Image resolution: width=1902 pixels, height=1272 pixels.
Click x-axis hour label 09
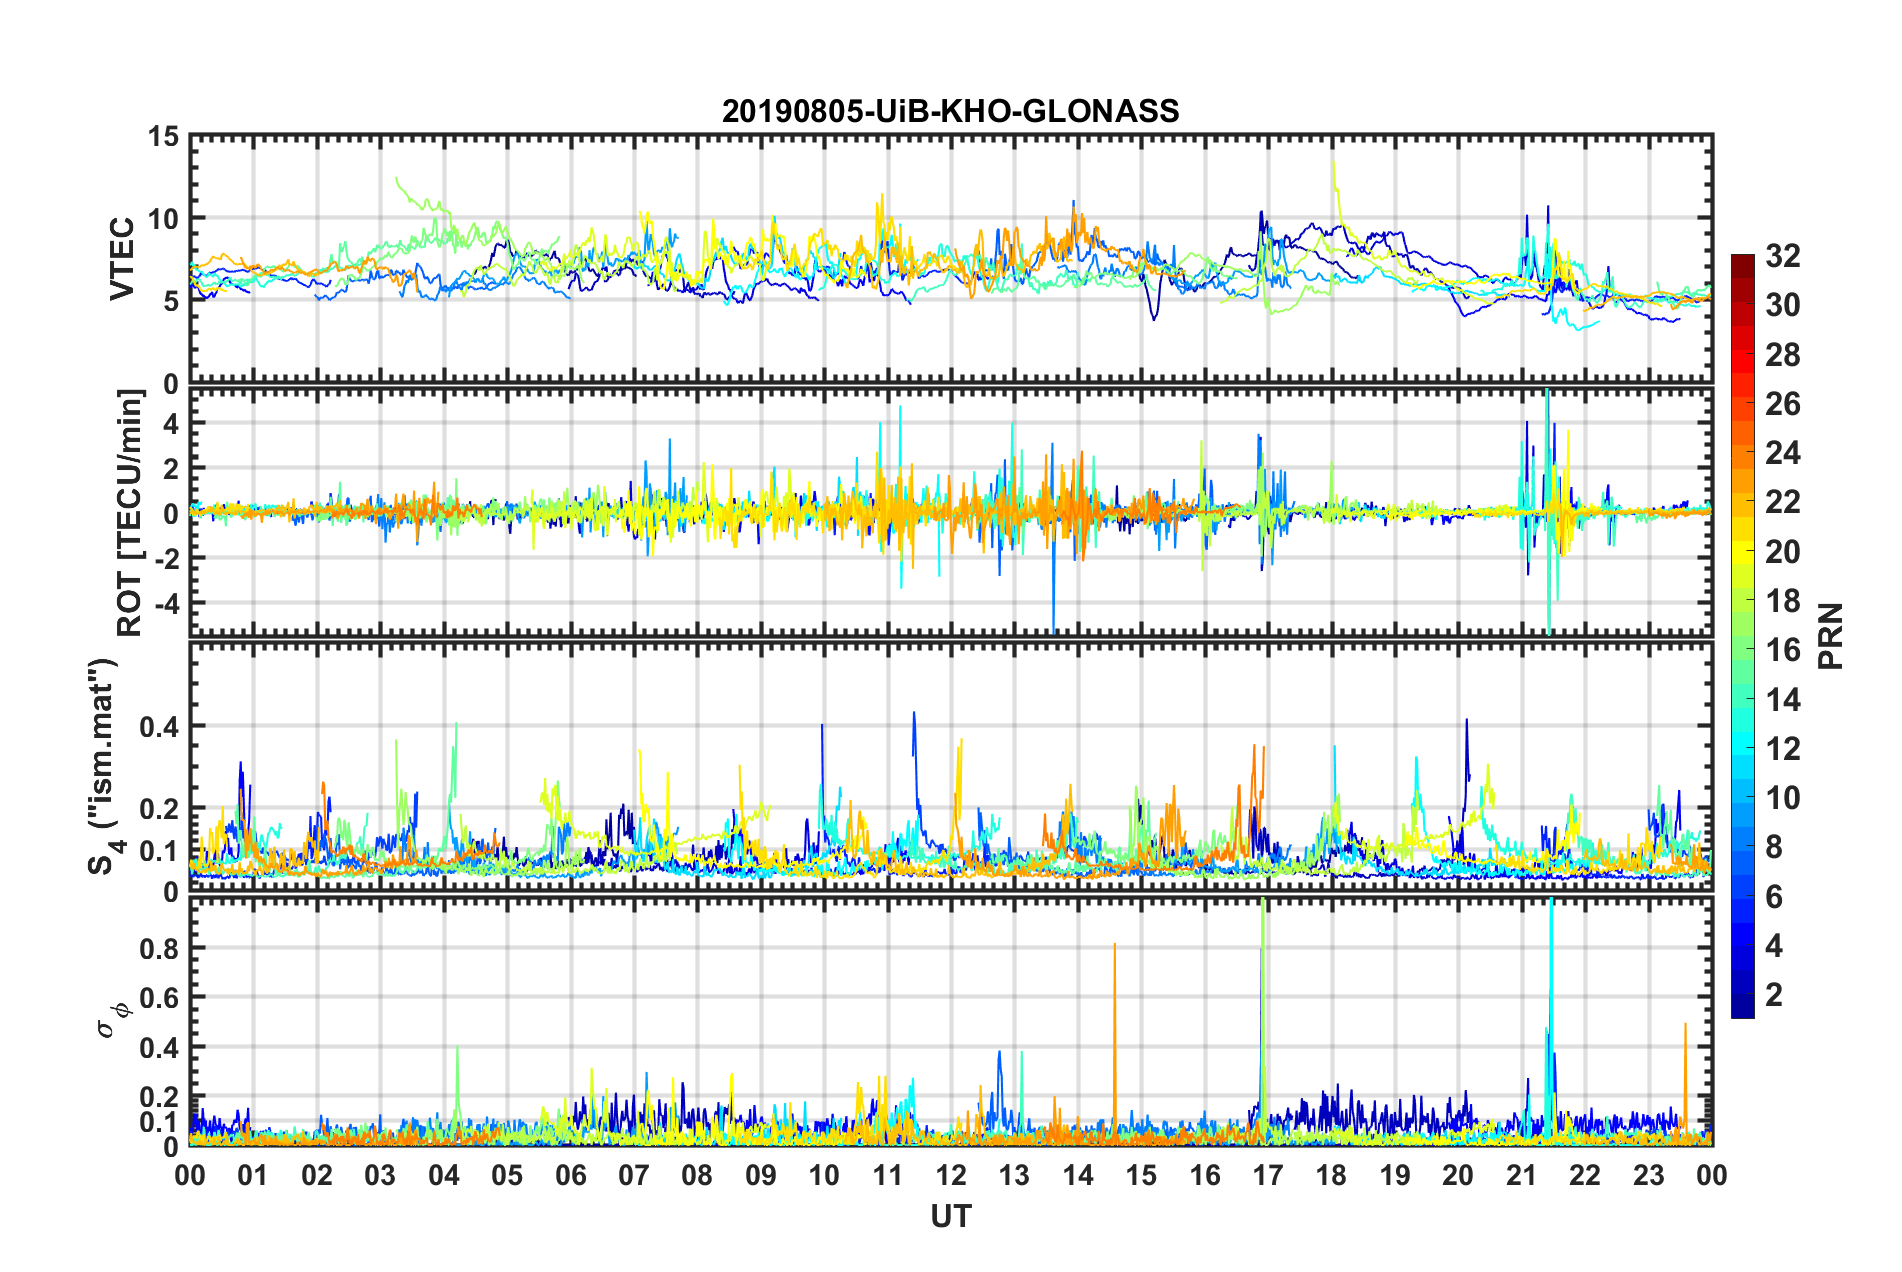[761, 1175]
